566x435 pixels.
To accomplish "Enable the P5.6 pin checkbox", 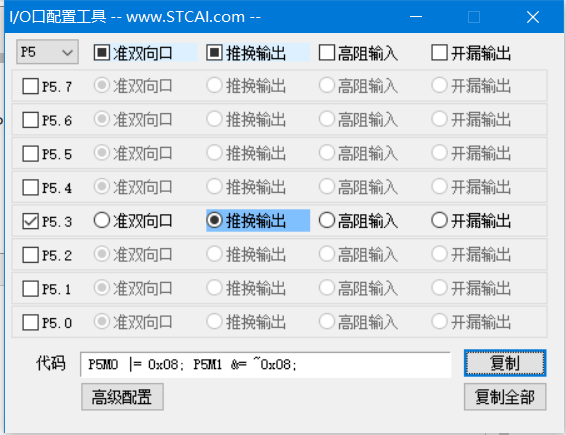I will coord(30,120).
